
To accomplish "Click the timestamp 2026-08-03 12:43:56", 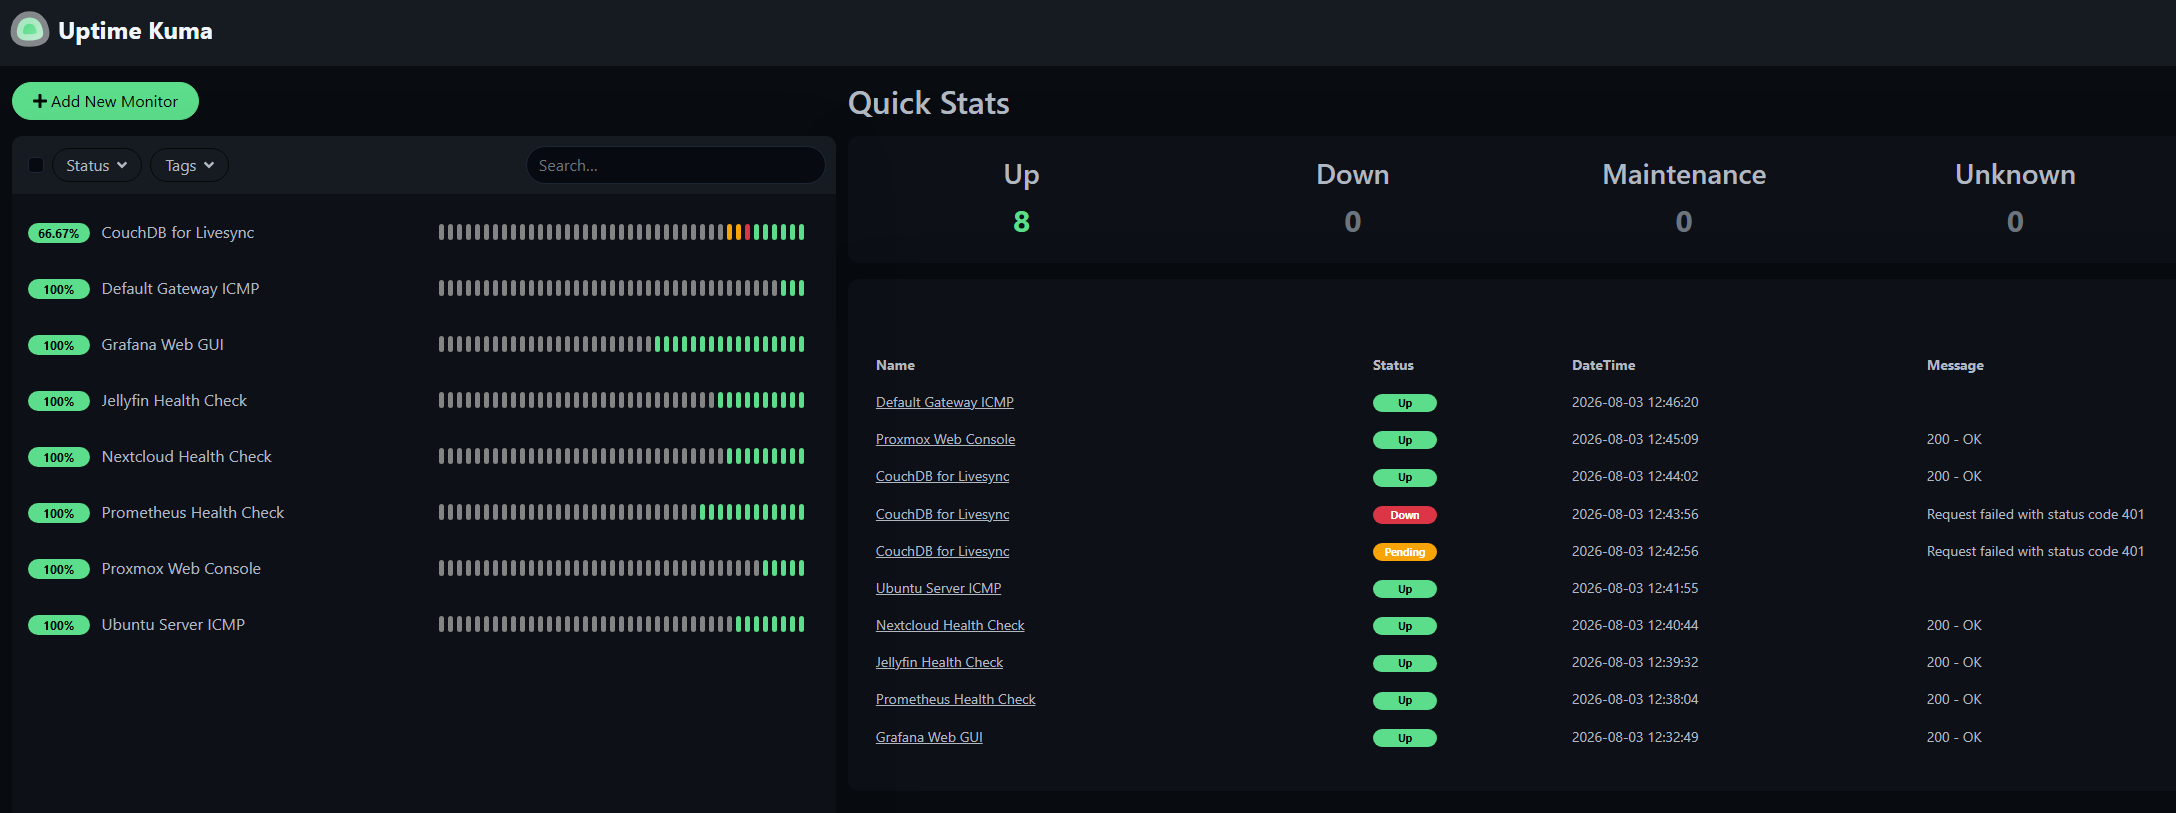I will (x=1635, y=514).
